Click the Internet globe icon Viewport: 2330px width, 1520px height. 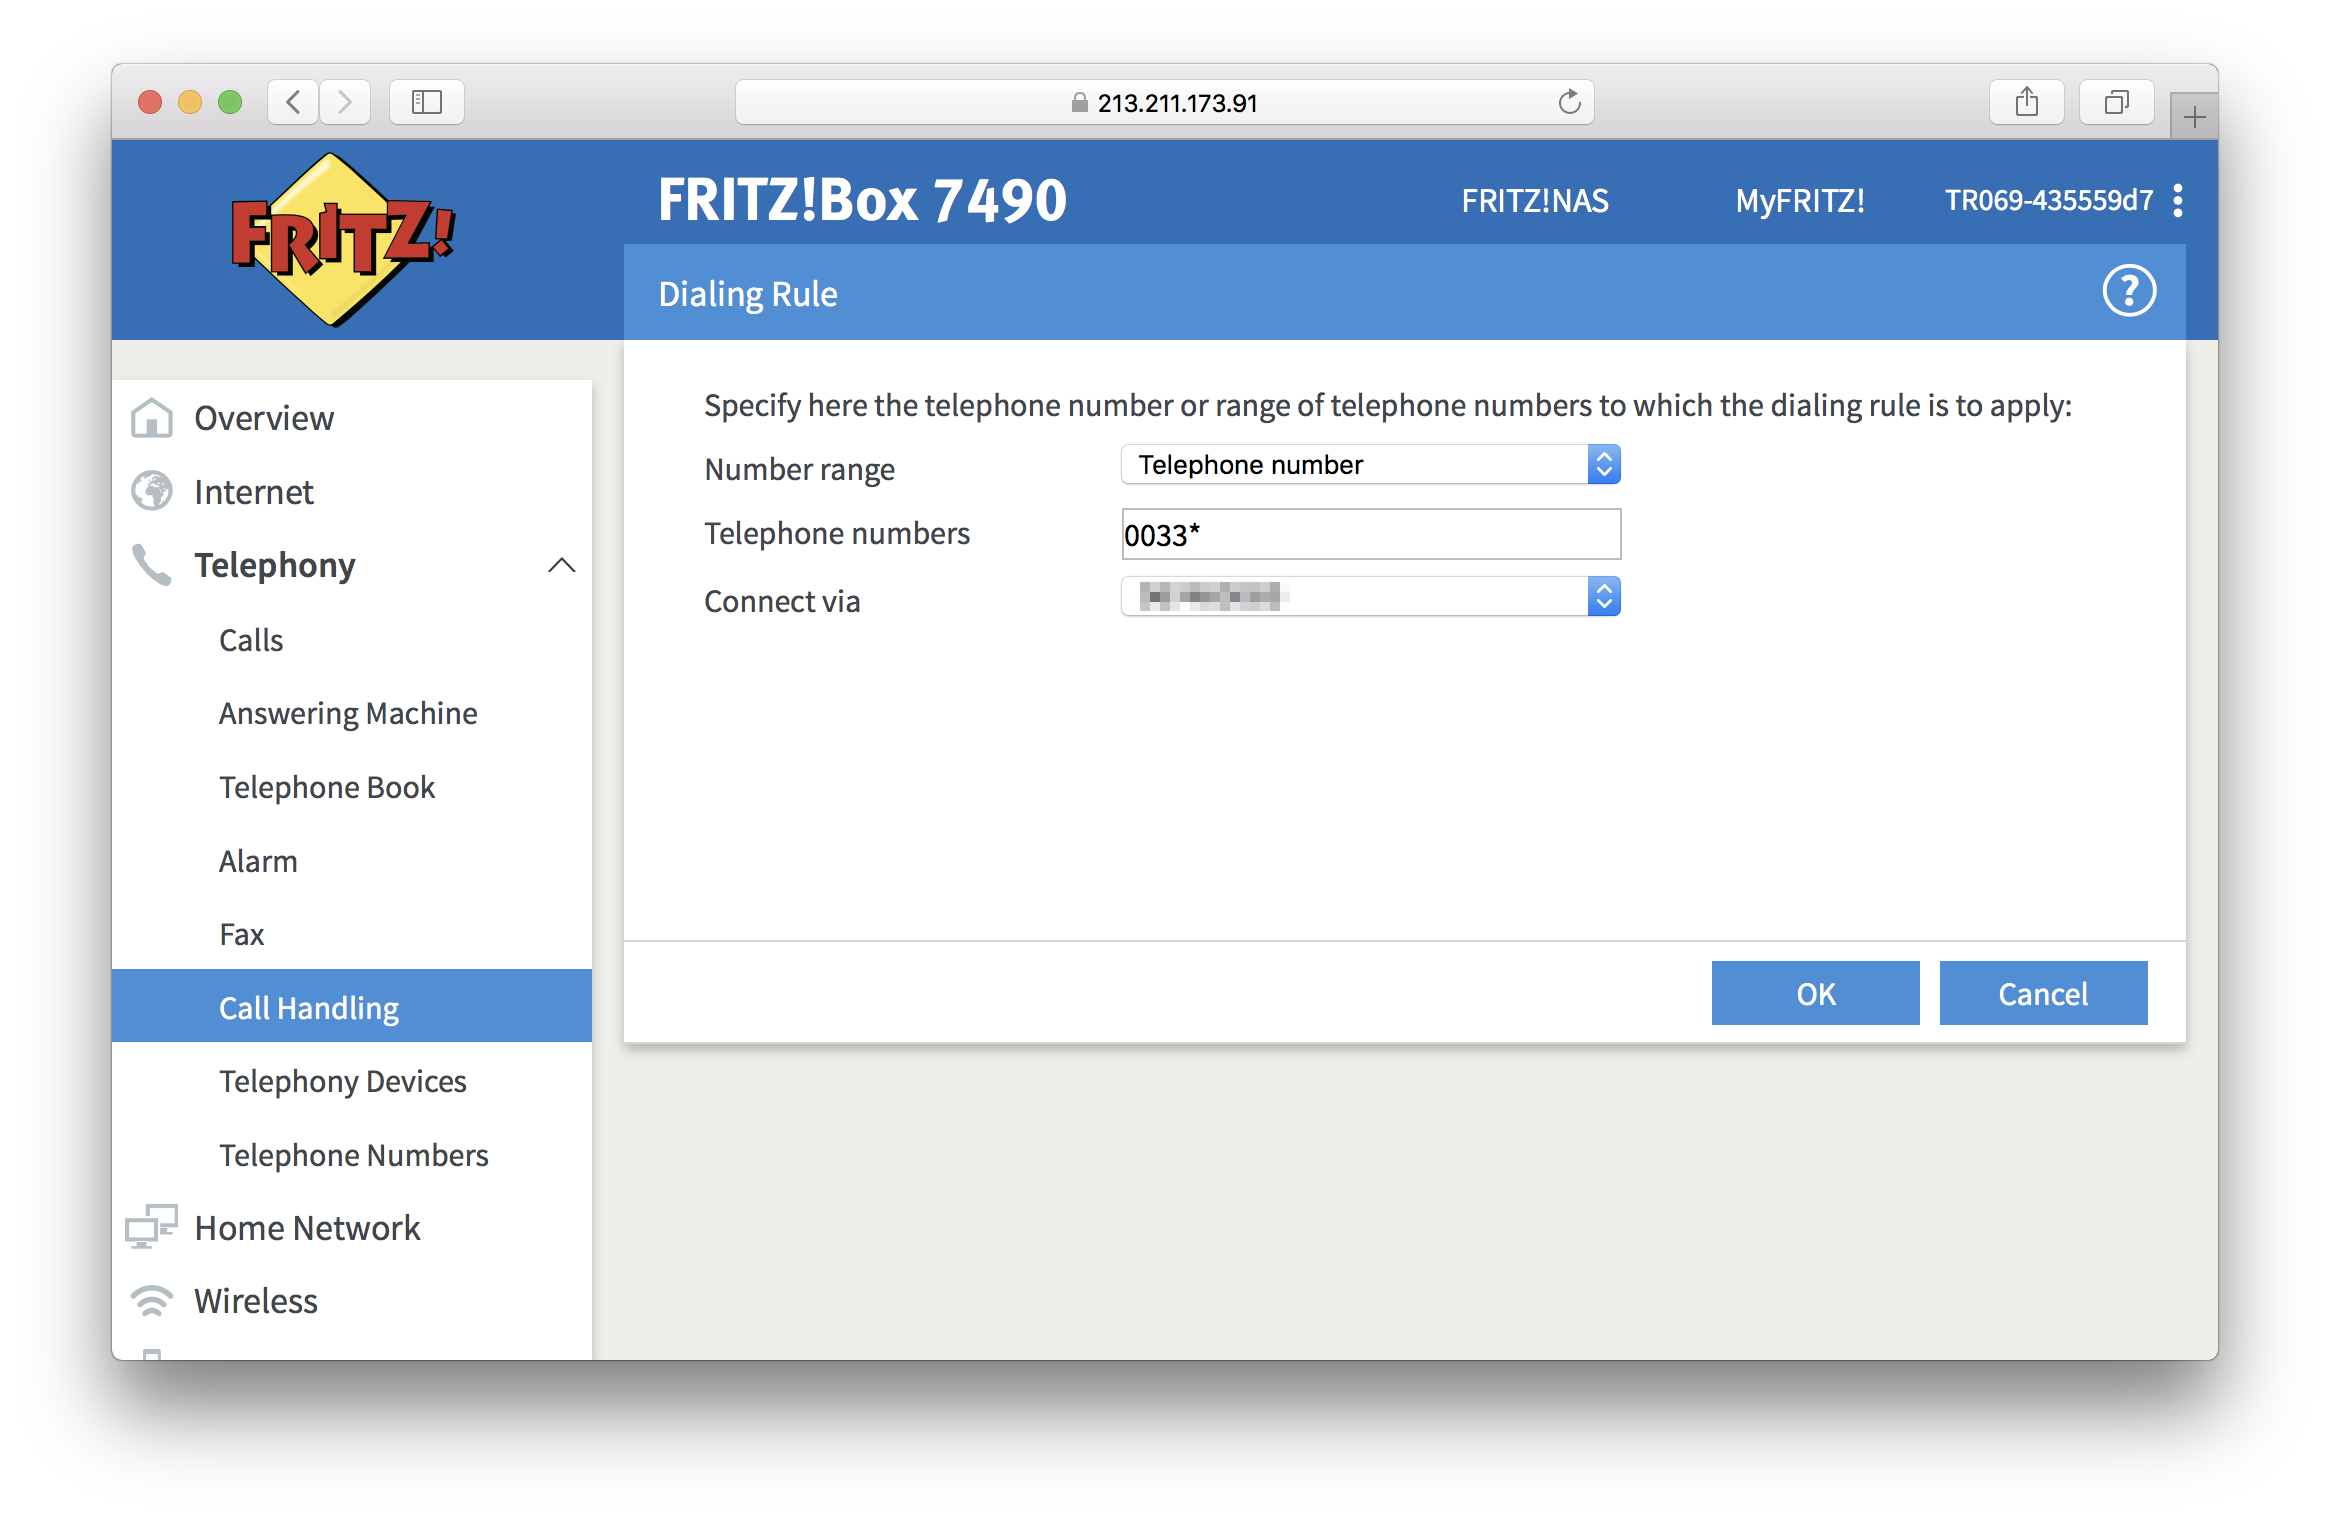pyautogui.click(x=151, y=491)
